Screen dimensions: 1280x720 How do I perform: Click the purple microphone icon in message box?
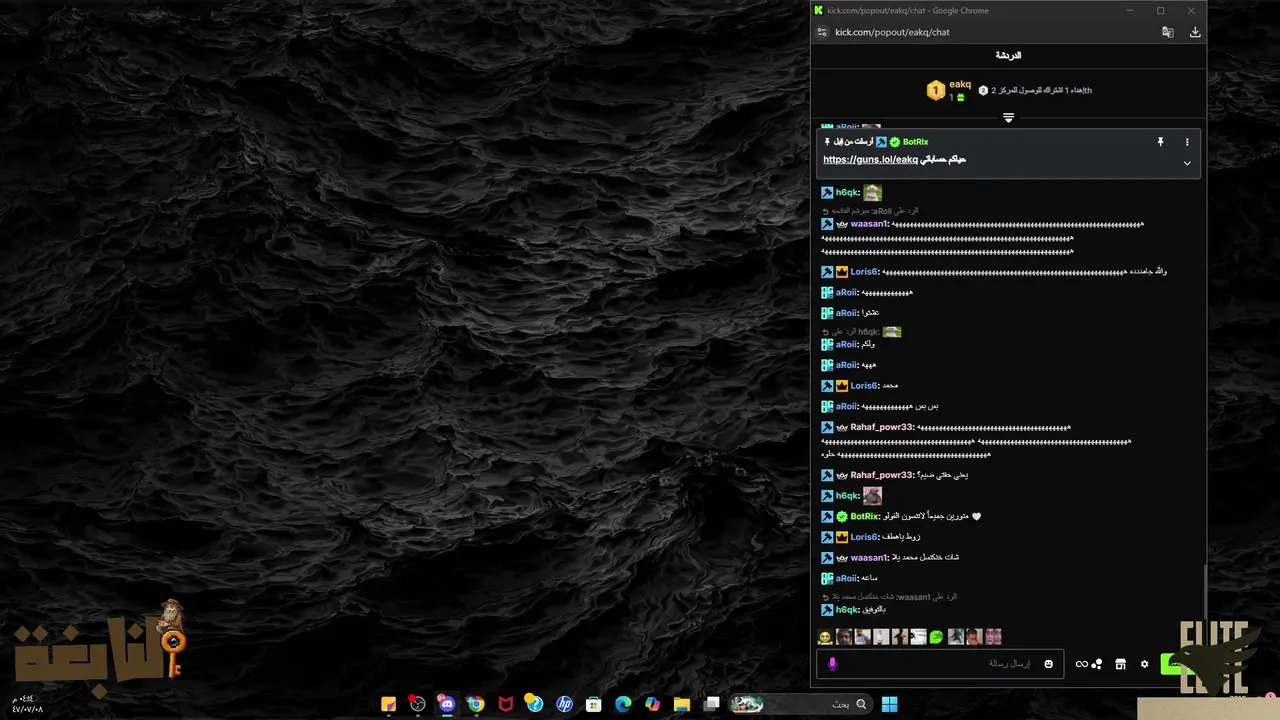pos(832,663)
